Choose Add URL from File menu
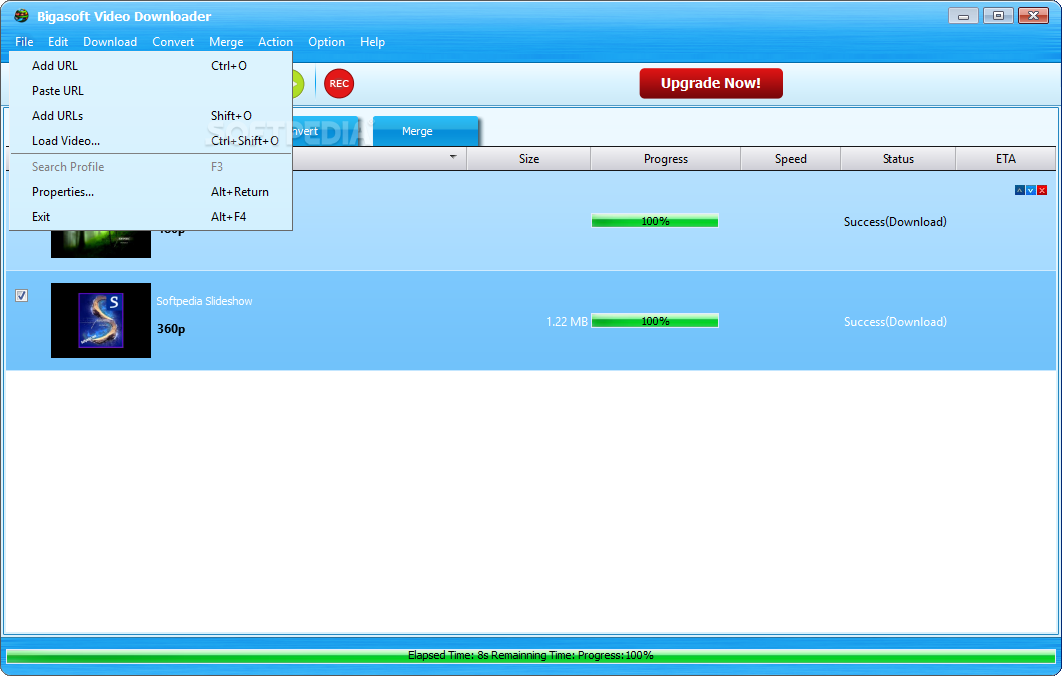 (150, 66)
